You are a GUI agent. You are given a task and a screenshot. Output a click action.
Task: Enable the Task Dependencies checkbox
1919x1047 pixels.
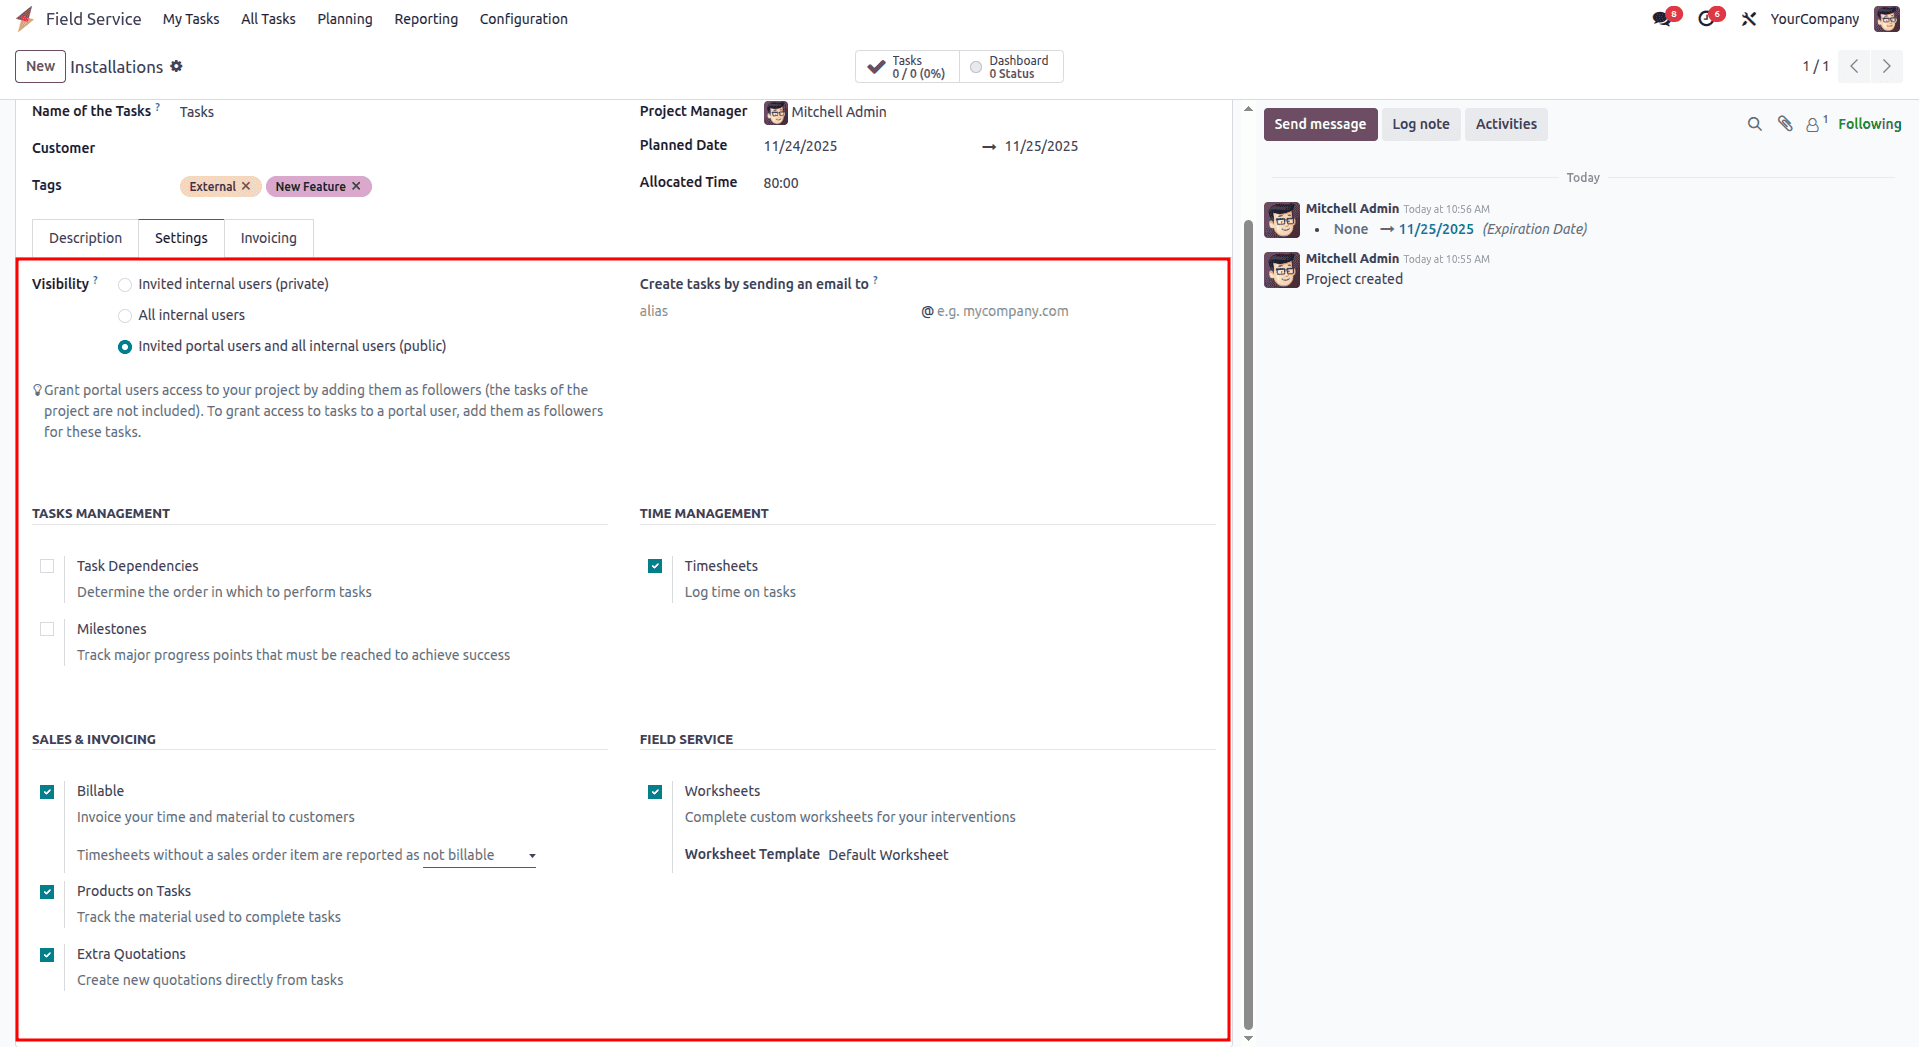(46, 566)
